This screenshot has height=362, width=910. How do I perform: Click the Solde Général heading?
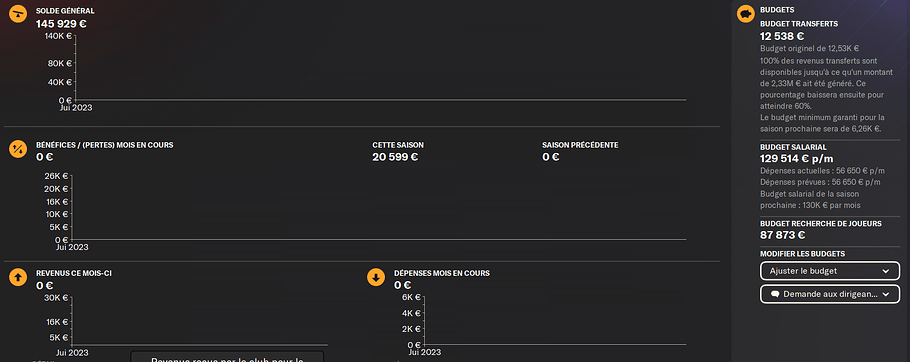point(65,11)
